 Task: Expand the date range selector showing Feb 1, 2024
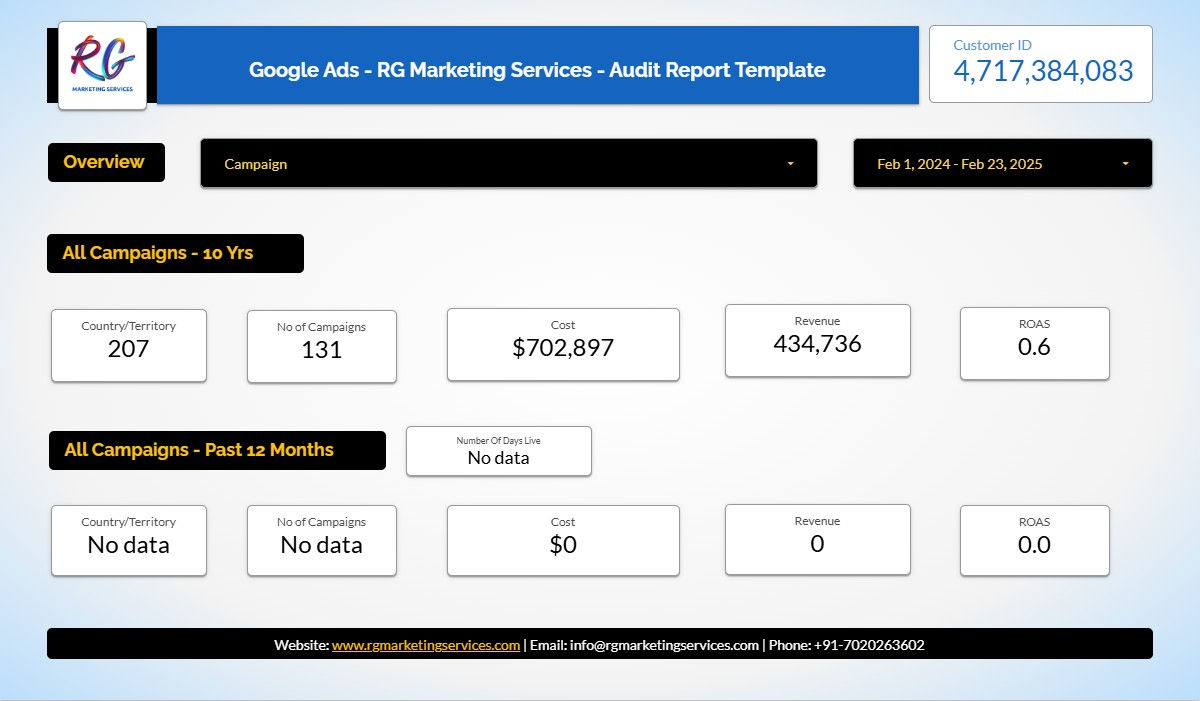1000,163
